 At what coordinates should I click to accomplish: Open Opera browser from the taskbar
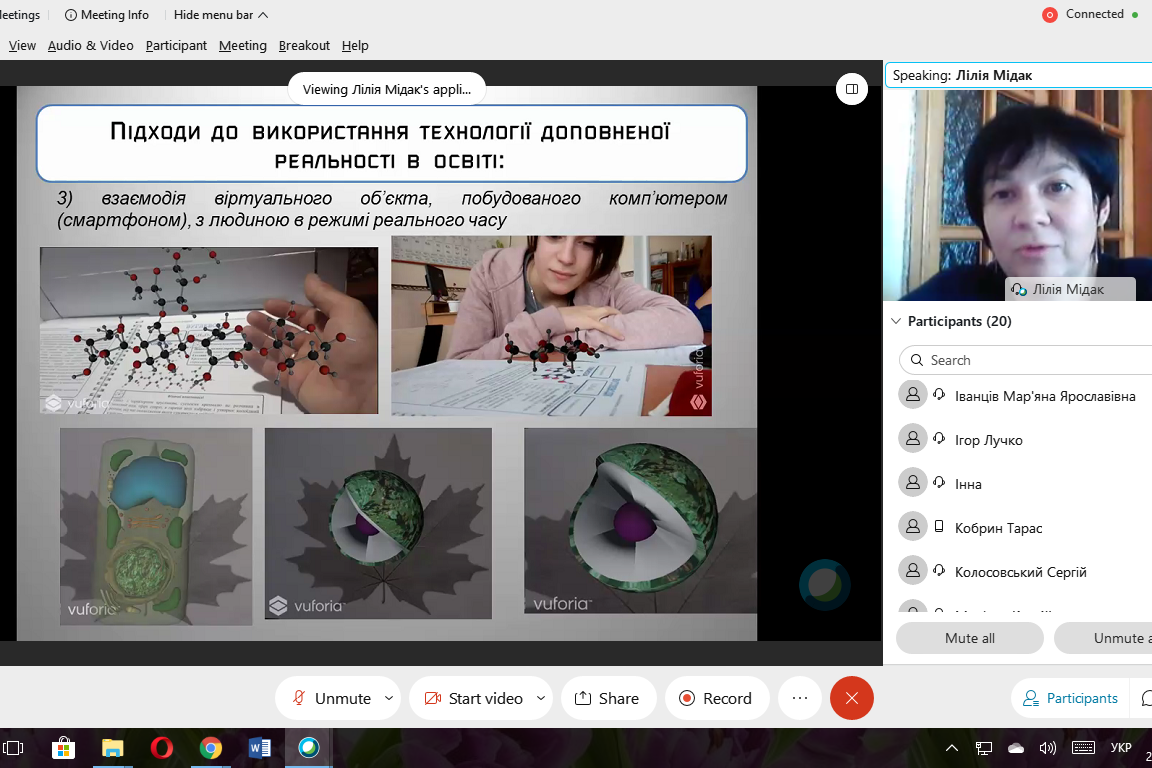click(x=161, y=748)
